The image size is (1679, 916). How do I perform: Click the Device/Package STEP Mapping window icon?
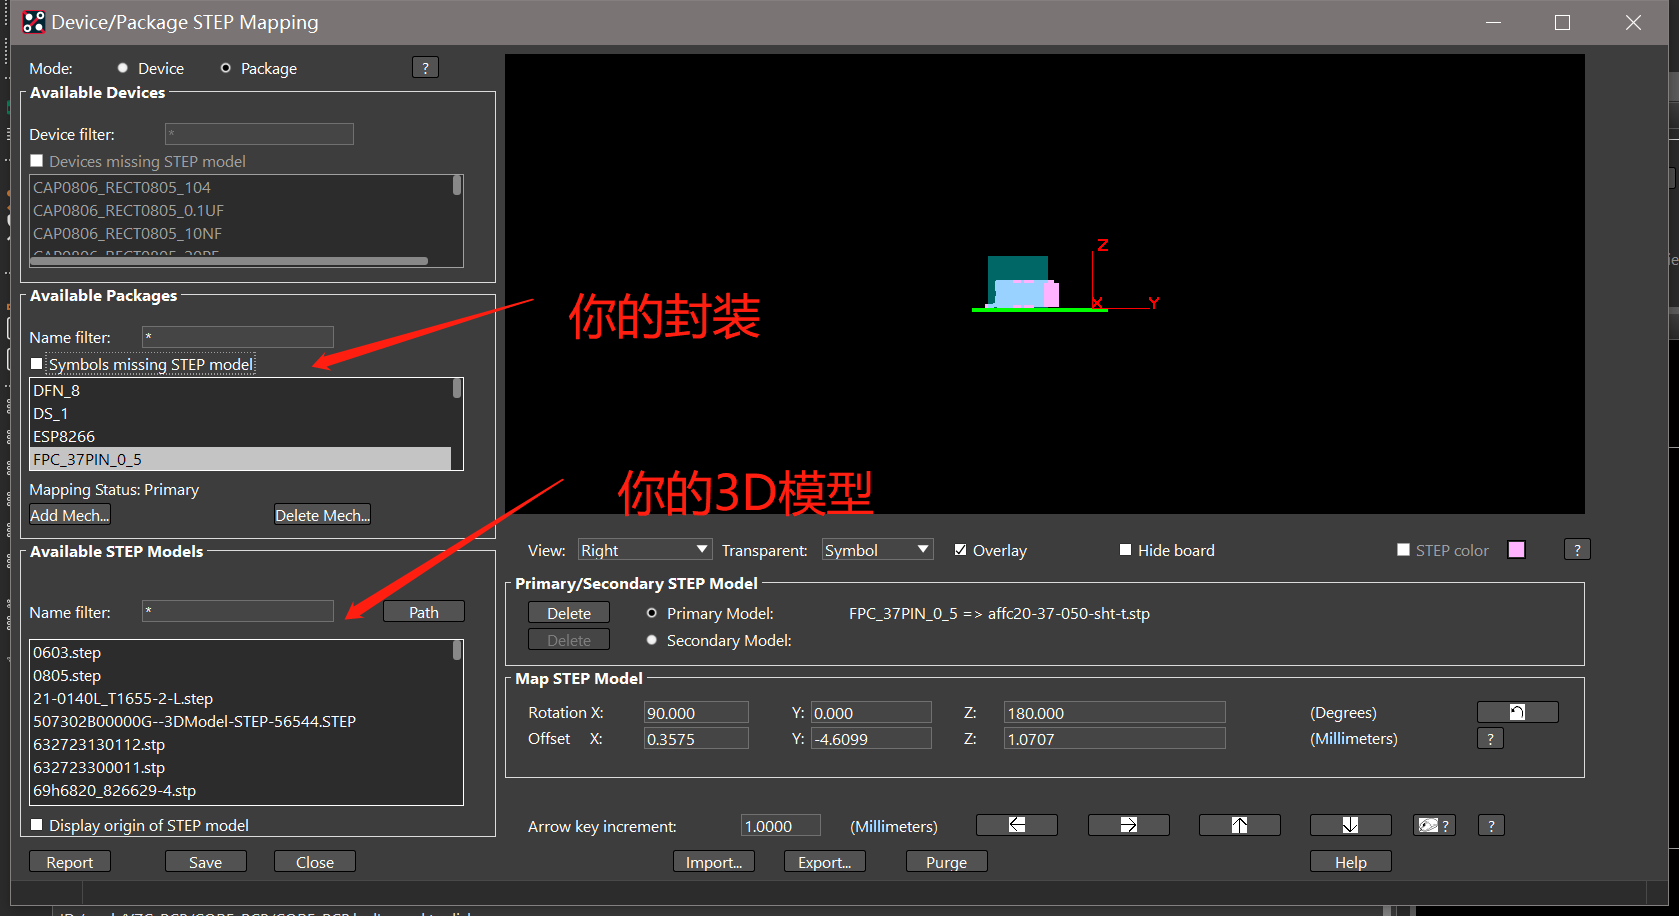(33, 22)
